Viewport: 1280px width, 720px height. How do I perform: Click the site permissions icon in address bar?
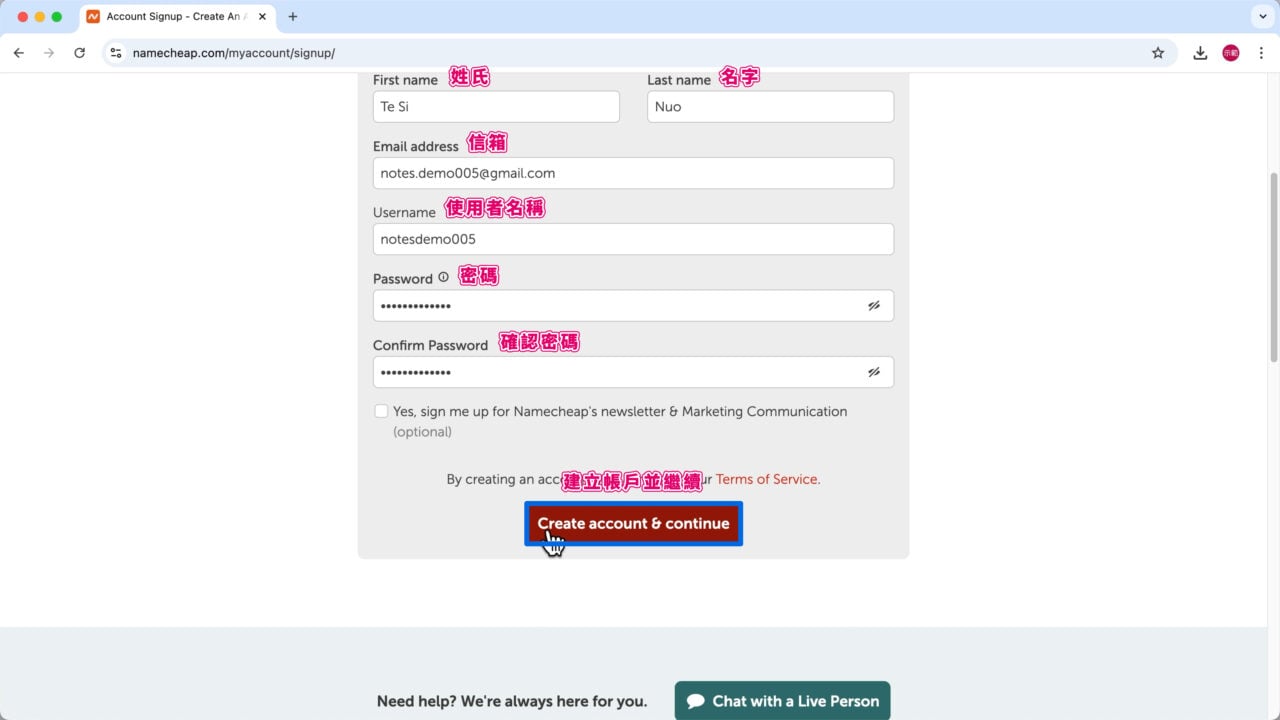tap(115, 52)
